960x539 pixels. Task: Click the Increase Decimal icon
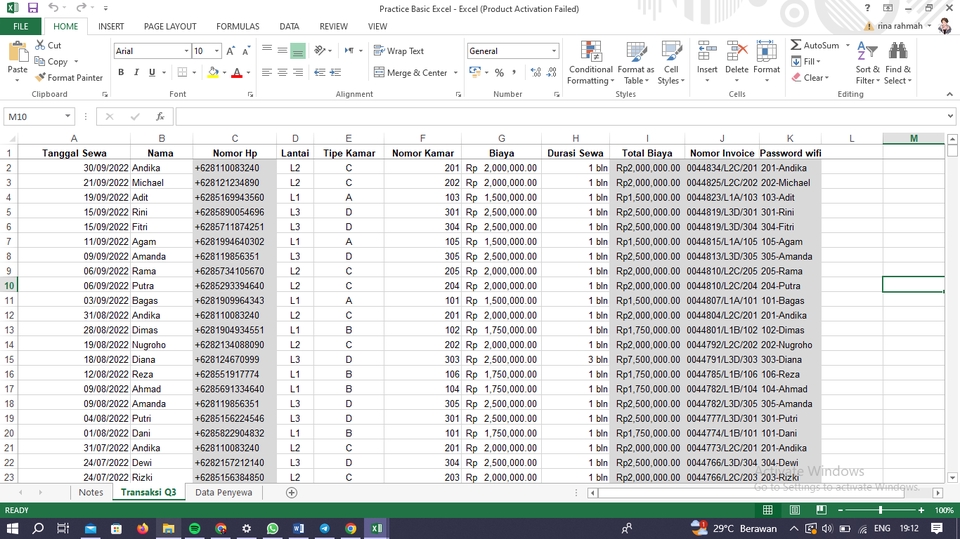[536, 72]
